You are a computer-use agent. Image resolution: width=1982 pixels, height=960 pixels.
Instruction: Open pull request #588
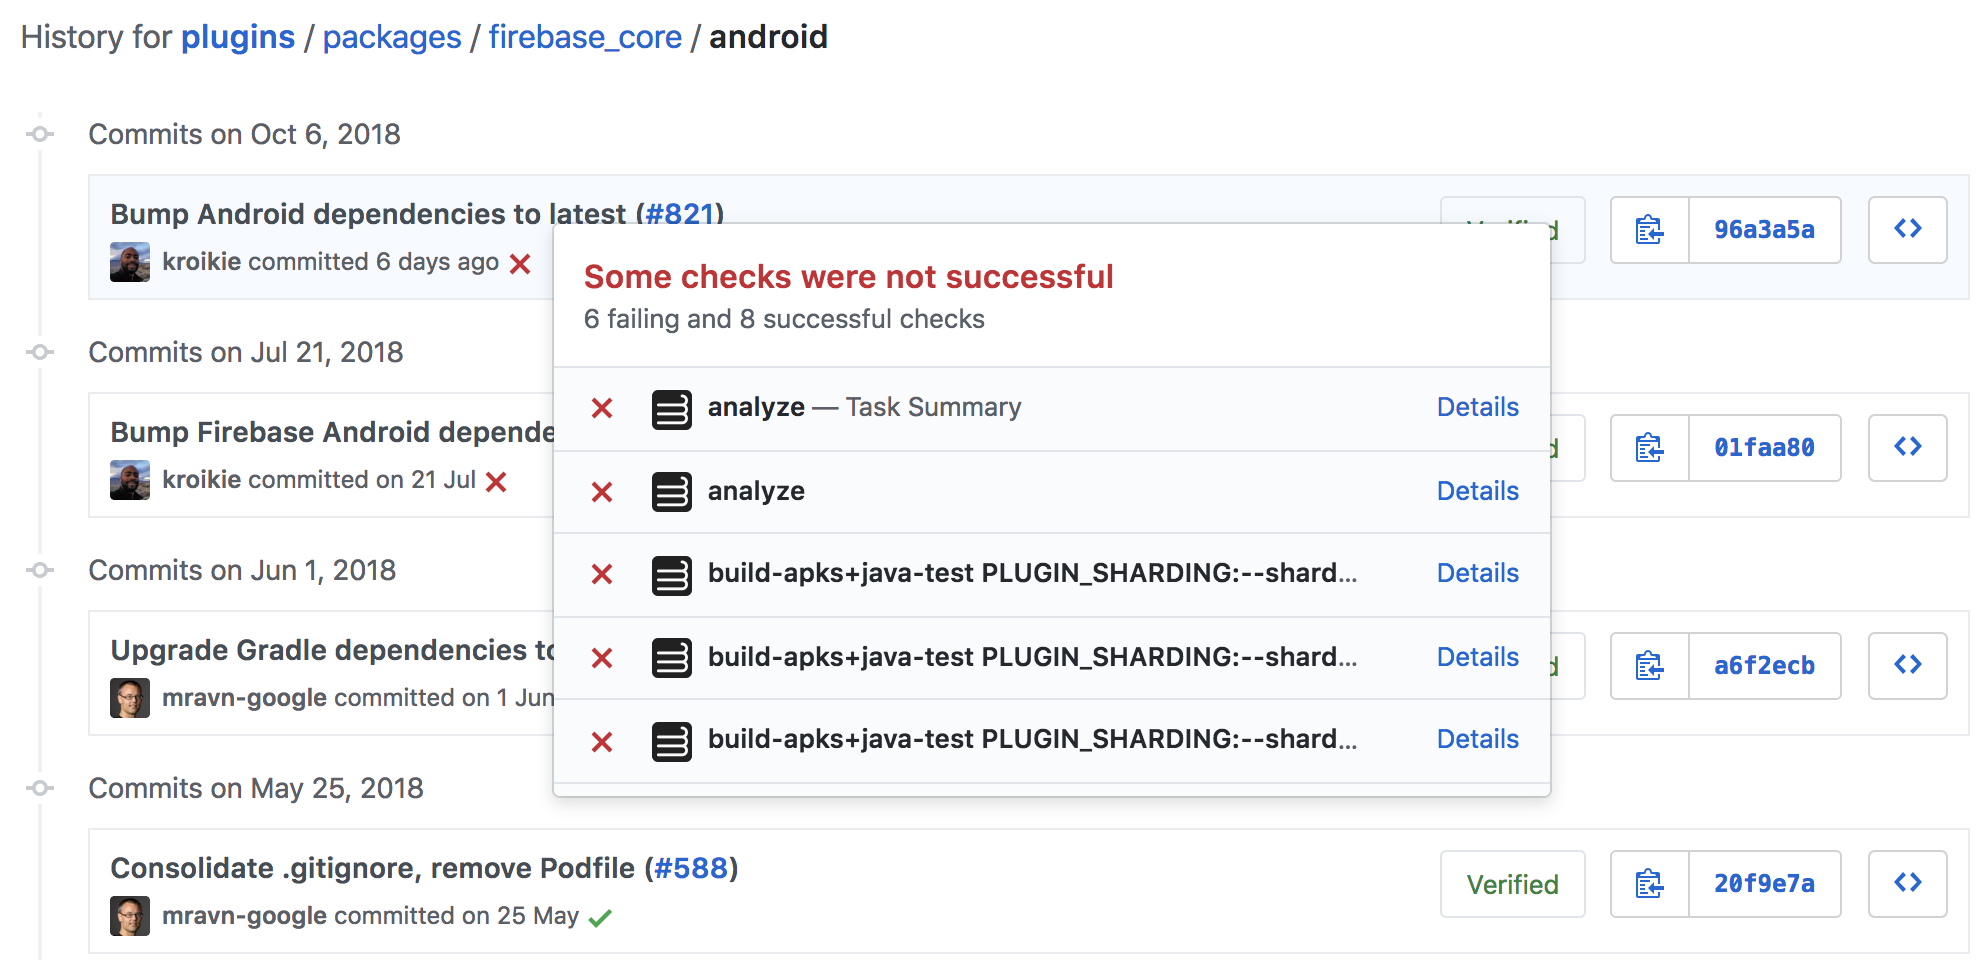click(693, 868)
